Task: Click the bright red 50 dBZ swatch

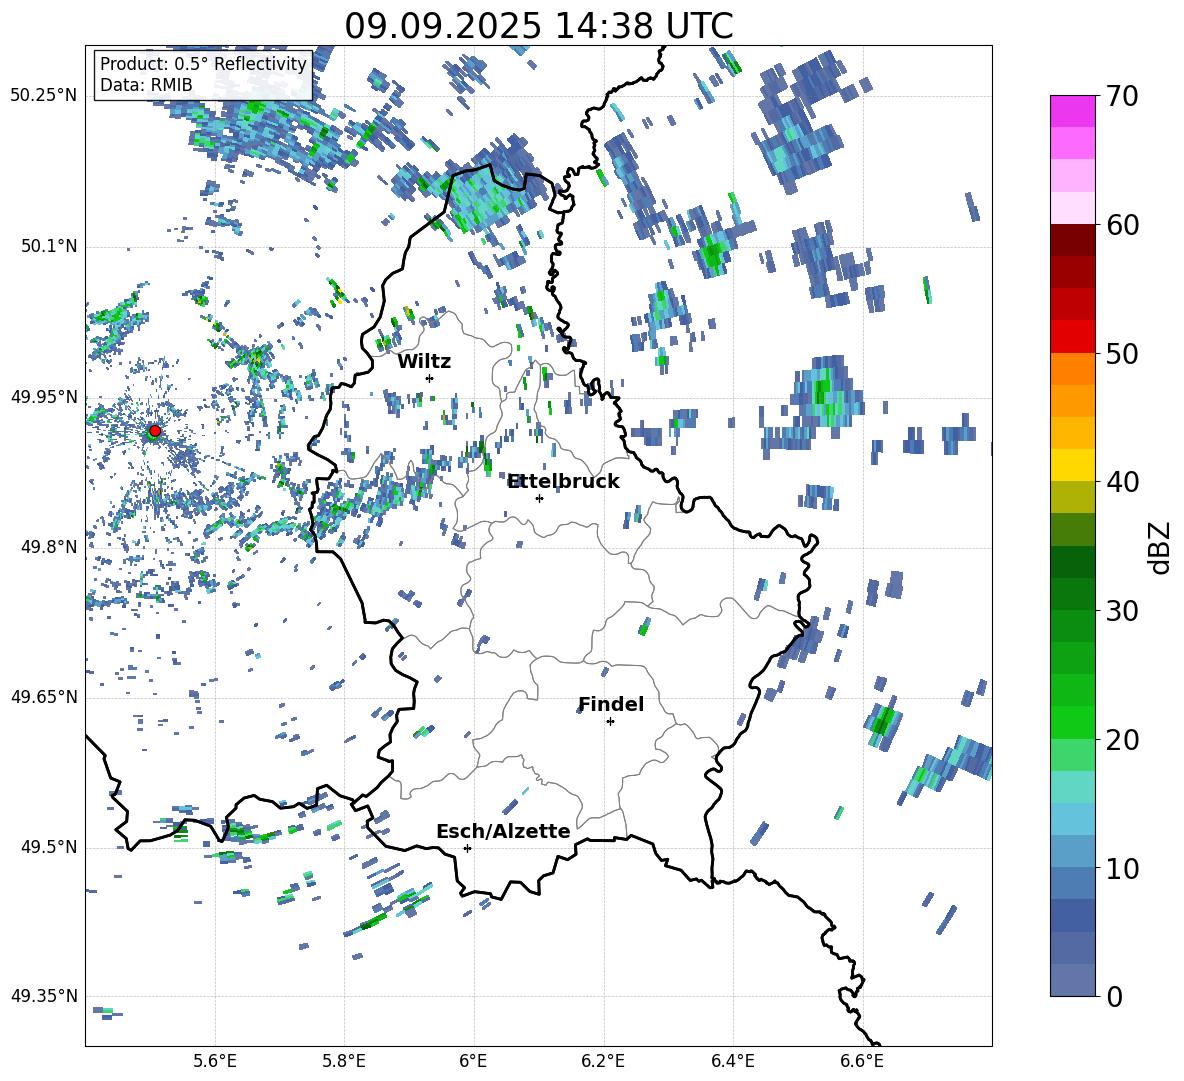Action: [1072, 336]
